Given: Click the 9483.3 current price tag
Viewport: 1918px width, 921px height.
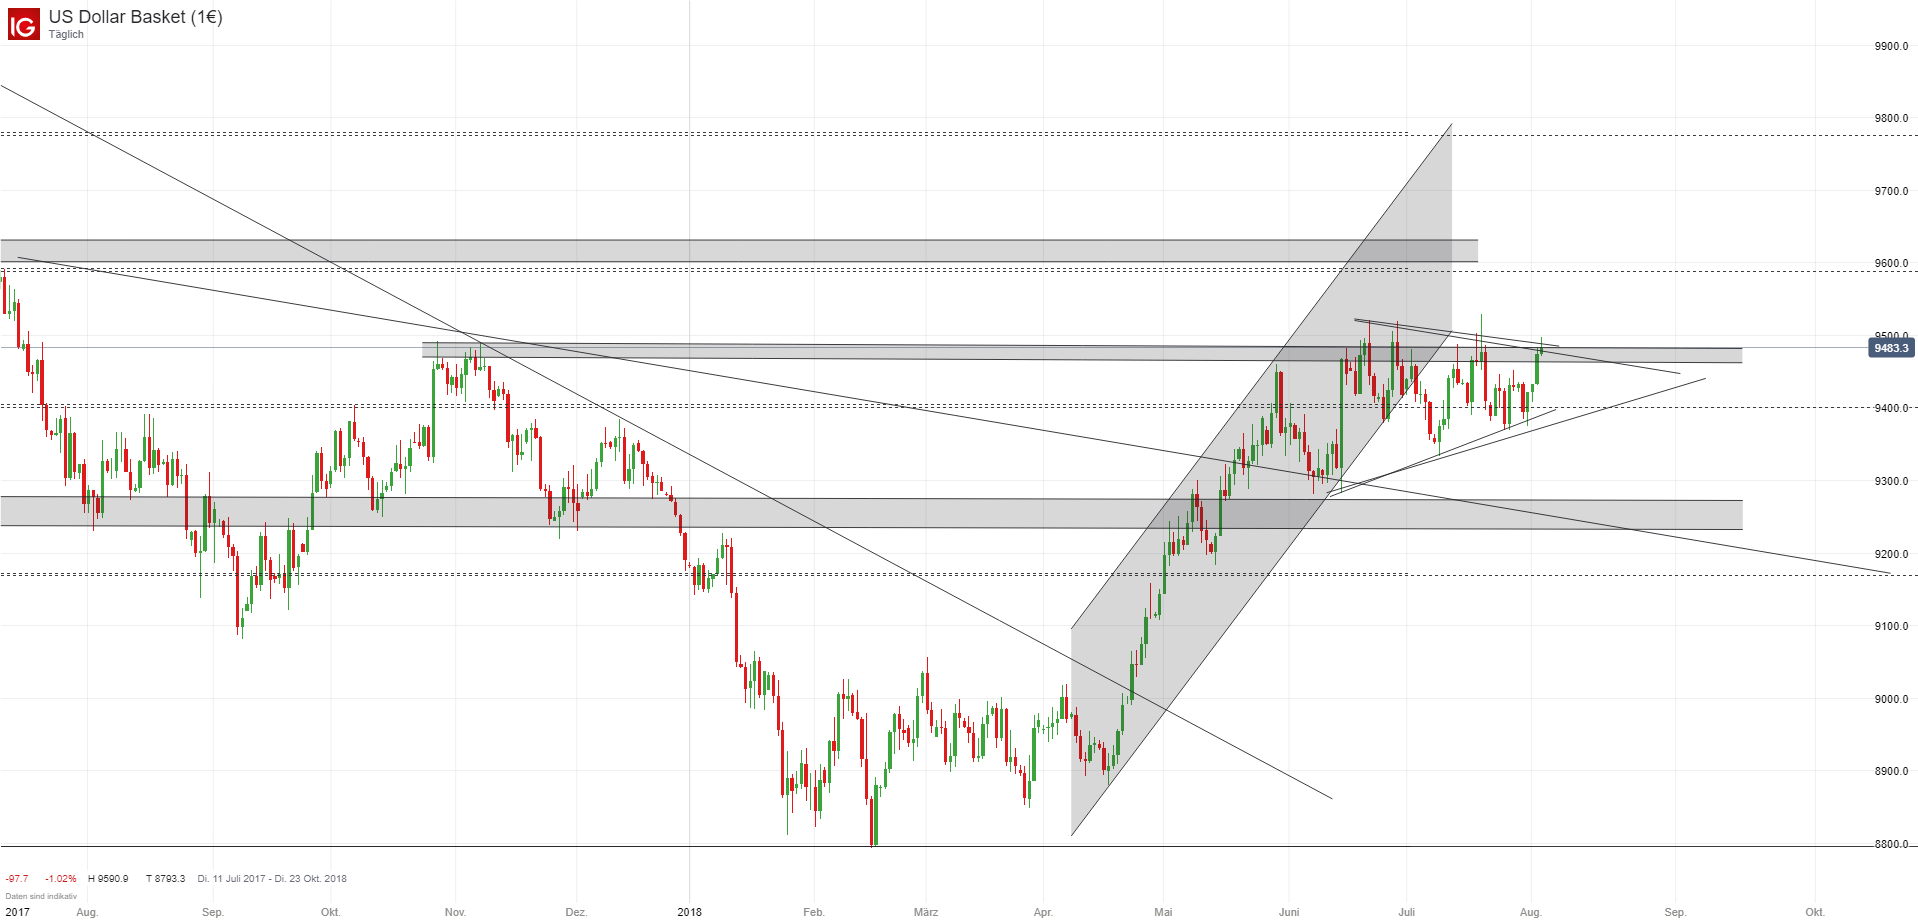Looking at the screenshot, I should point(1891,348).
